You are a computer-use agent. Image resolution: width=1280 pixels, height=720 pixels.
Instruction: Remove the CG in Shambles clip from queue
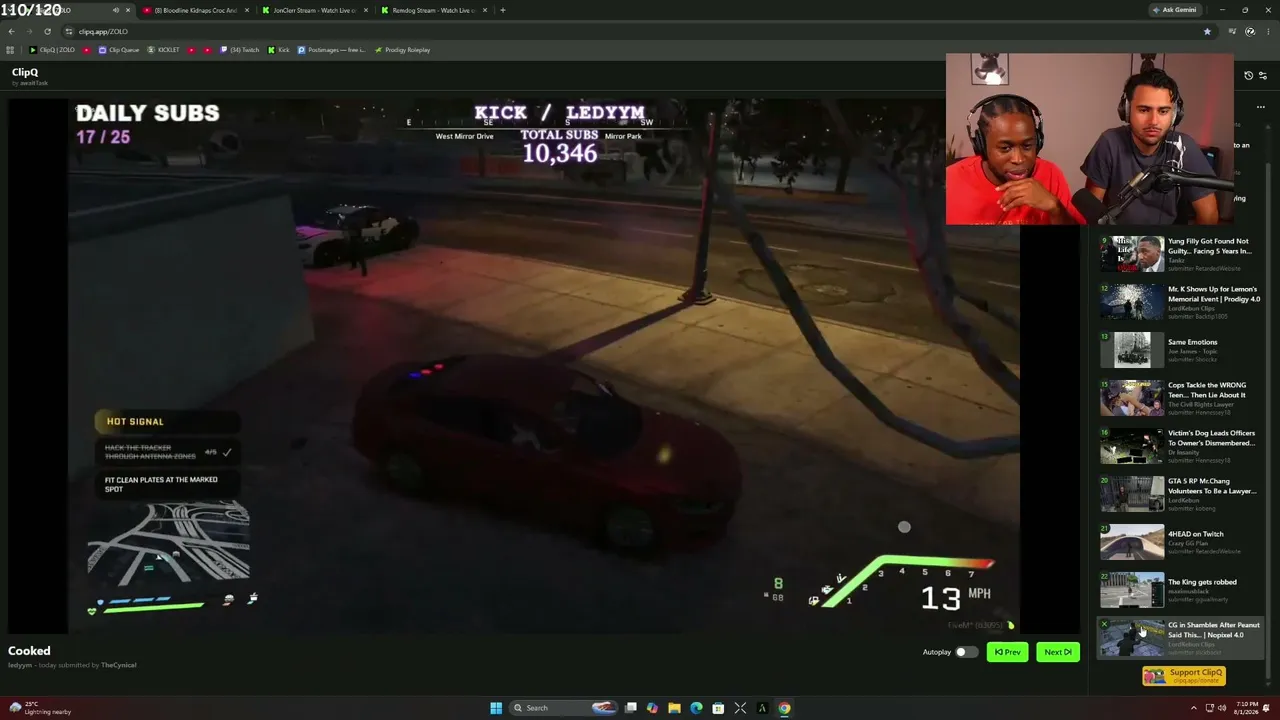1104,625
